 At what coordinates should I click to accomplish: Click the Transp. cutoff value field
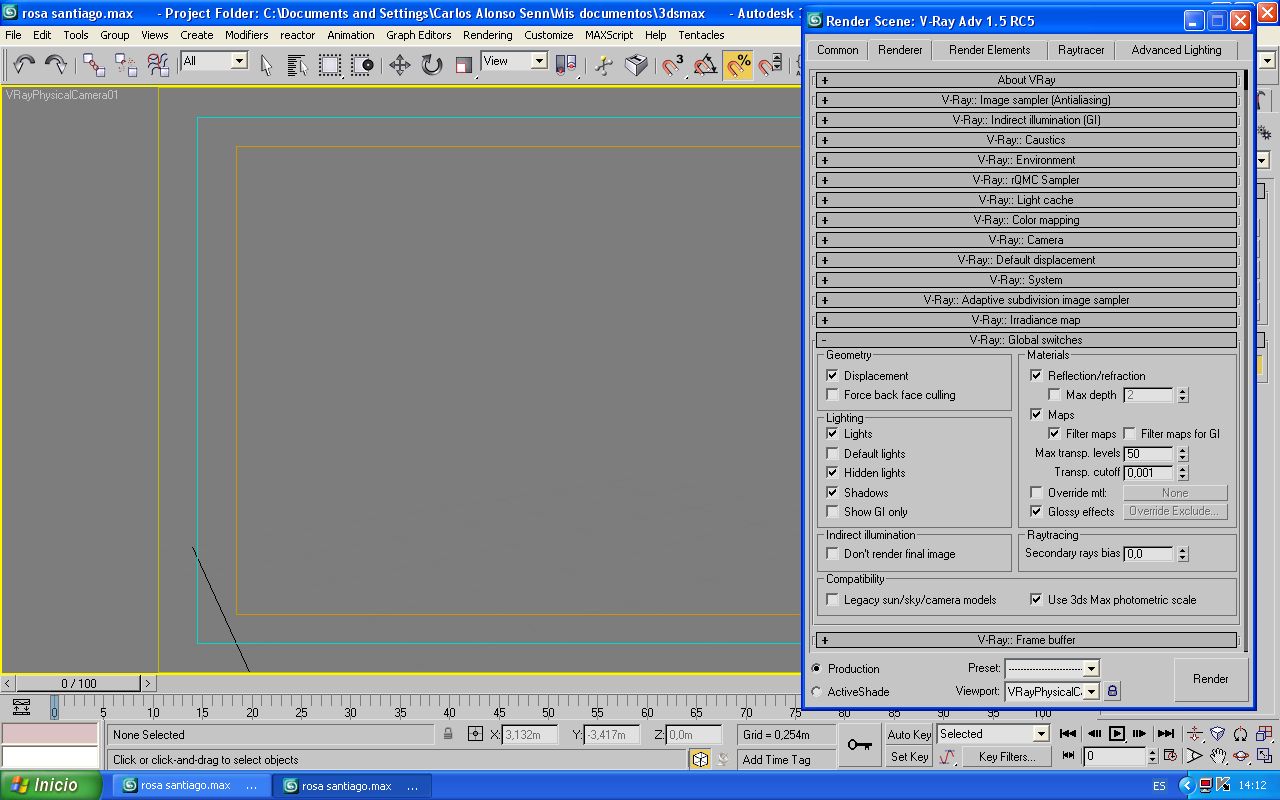click(x=1149, y=473)
